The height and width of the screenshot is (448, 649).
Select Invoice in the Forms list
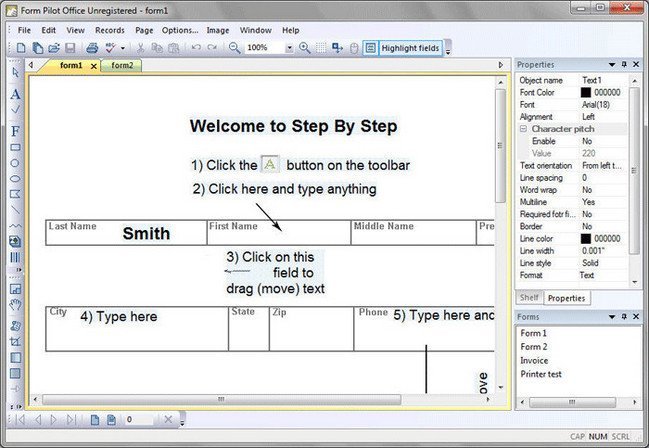pyautogui.click(x=534, y=361)
